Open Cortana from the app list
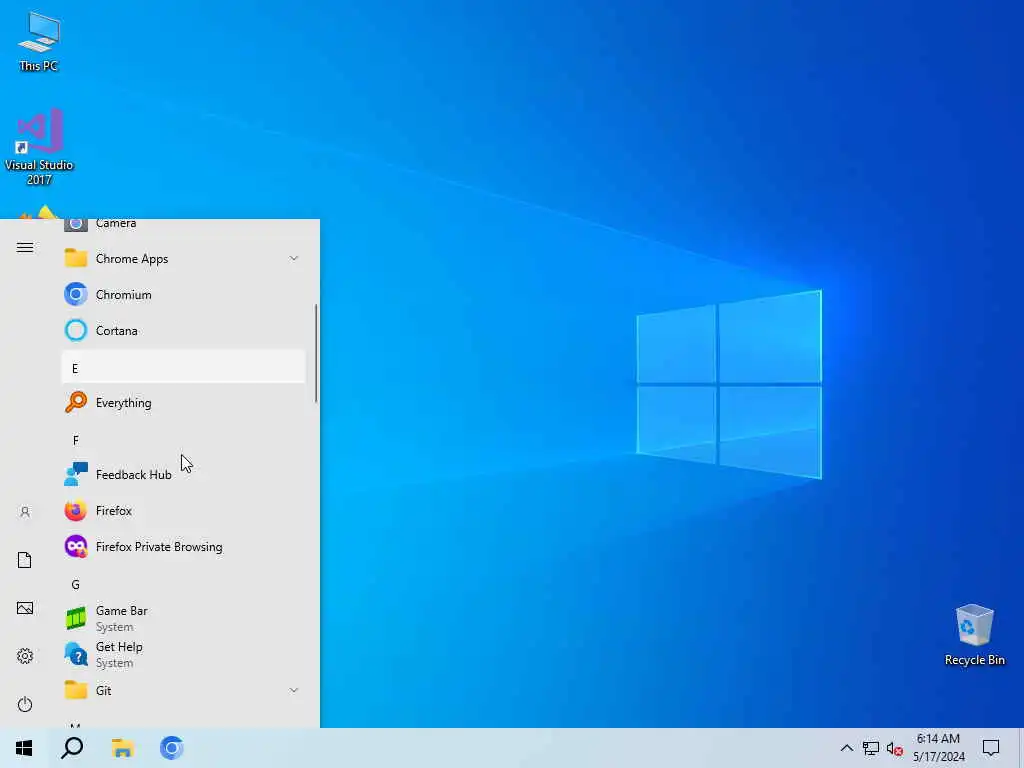Viewport: 1024px width, 768px height. click(x=184, y=330)
